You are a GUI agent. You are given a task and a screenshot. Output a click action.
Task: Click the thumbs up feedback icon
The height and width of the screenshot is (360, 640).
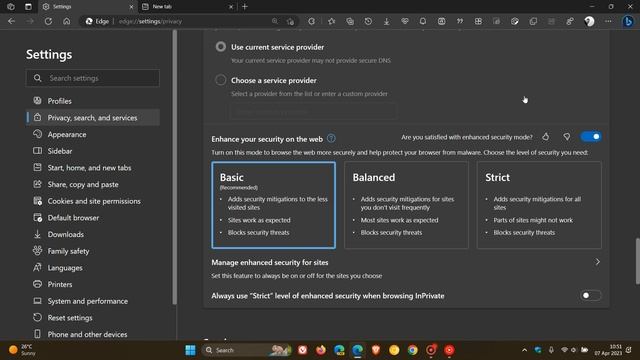pyautogui.click(x=546, y=137)
